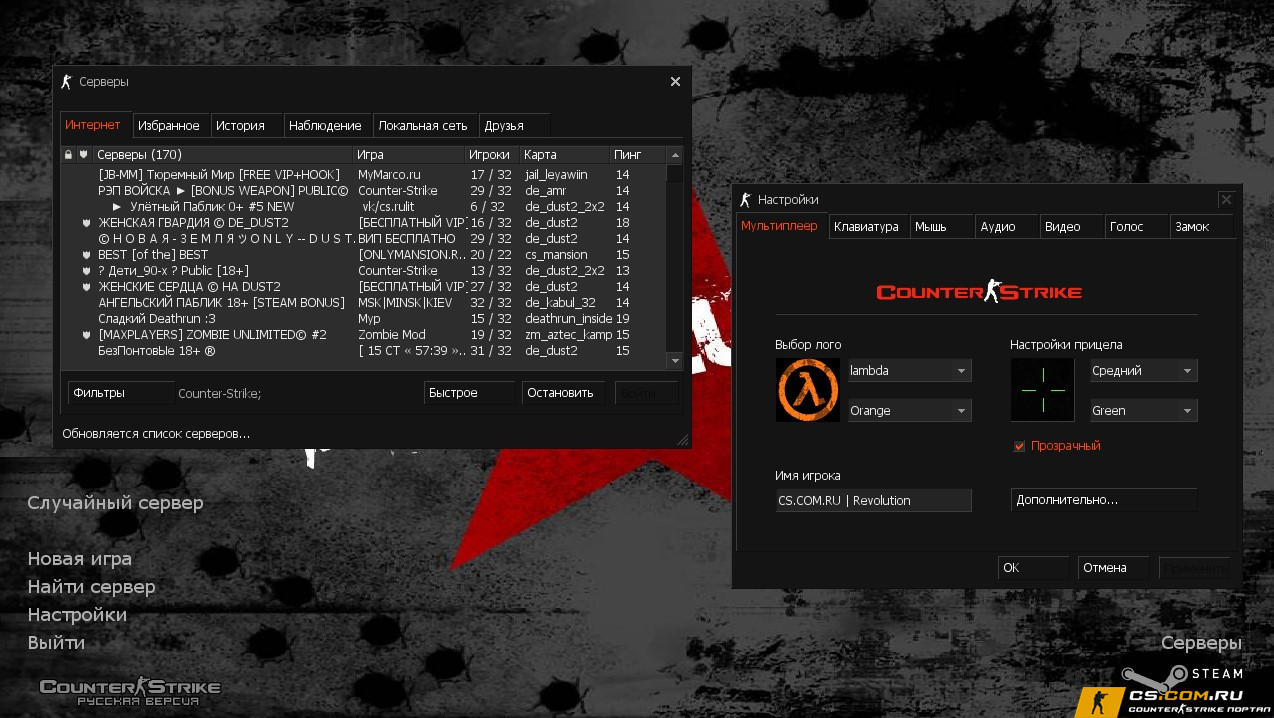The image size is (1274, 718).
Task: Click shield icon beside Дети_90-х server
Action: (86, 271)
